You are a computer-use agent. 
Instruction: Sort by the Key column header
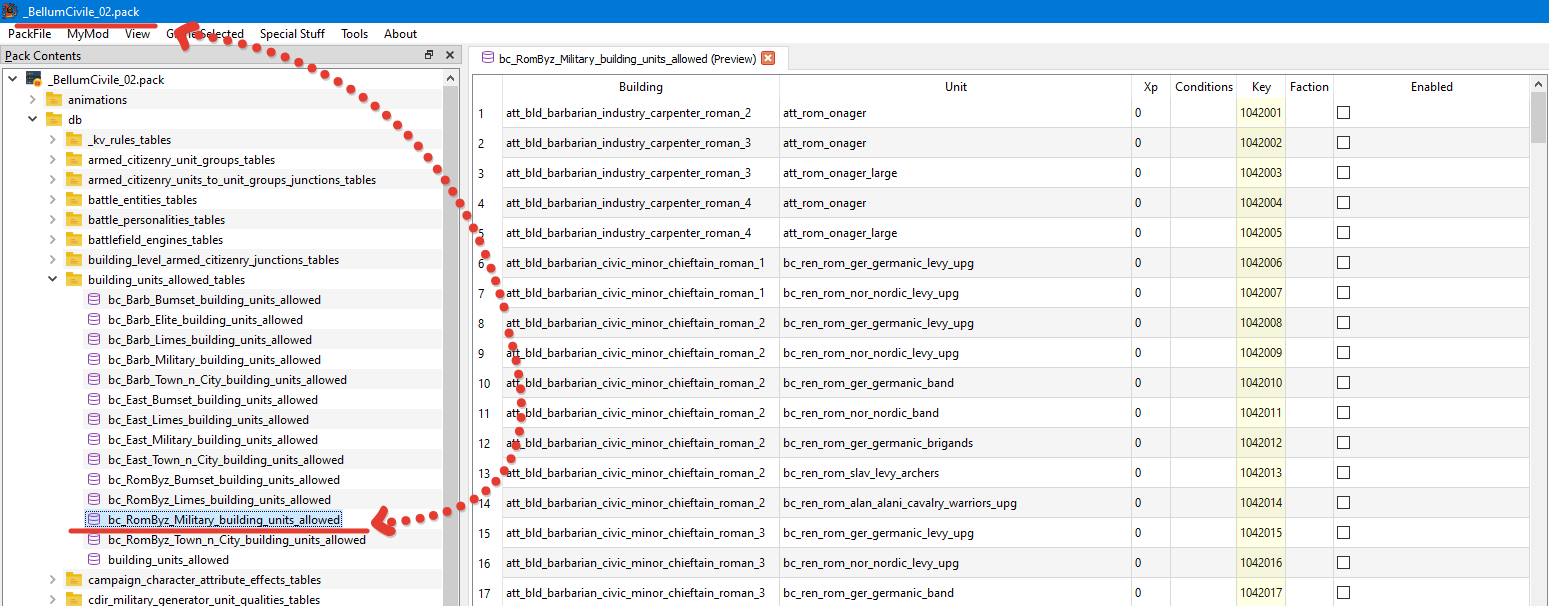[1261, 87]
